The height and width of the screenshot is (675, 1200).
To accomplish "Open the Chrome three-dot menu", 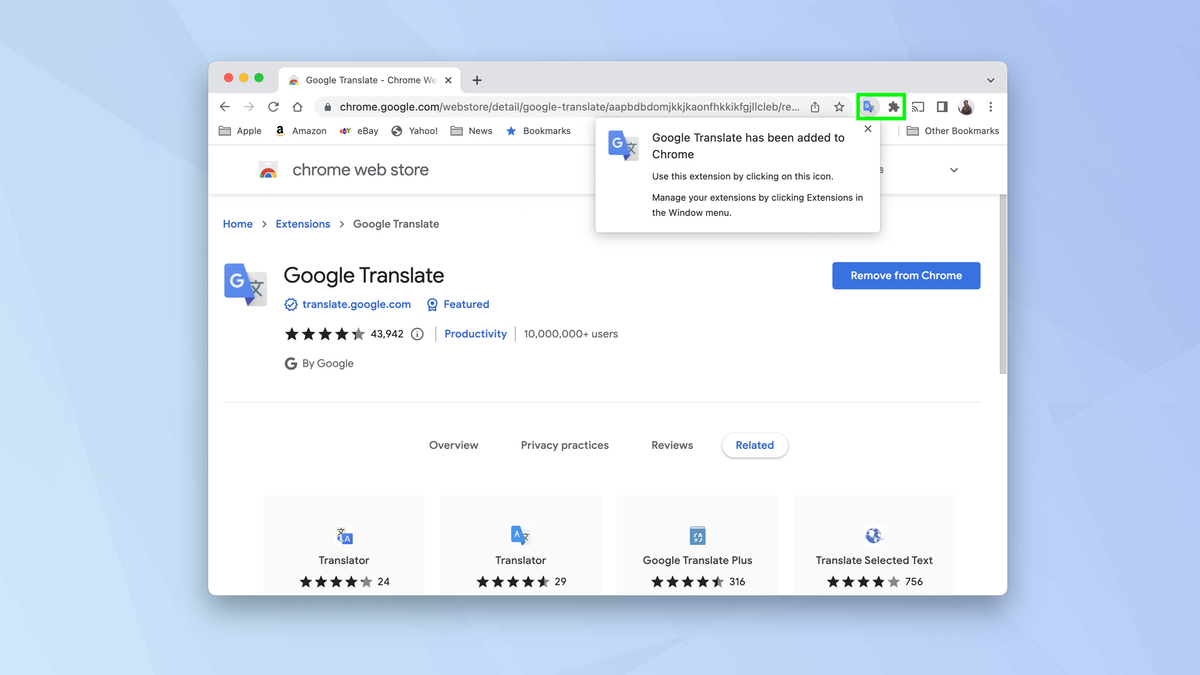I will tap(990, 106).
